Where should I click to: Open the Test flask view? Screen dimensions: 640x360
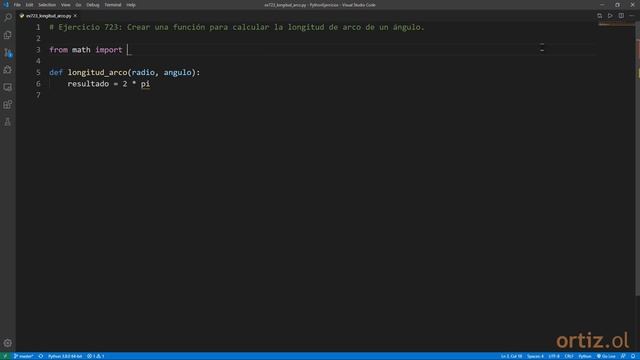pyautogui.click(x=8, y=122)
